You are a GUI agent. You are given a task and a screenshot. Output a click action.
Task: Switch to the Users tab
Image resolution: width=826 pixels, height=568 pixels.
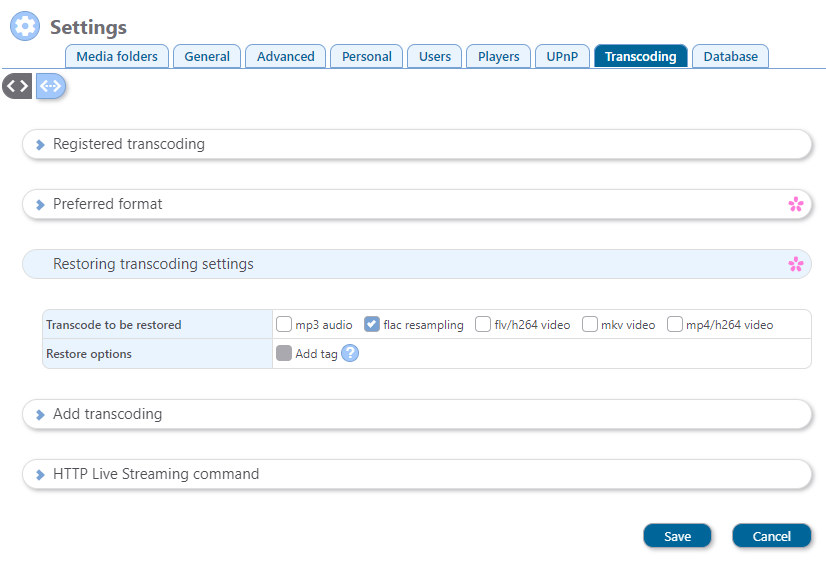click(435, 56)
